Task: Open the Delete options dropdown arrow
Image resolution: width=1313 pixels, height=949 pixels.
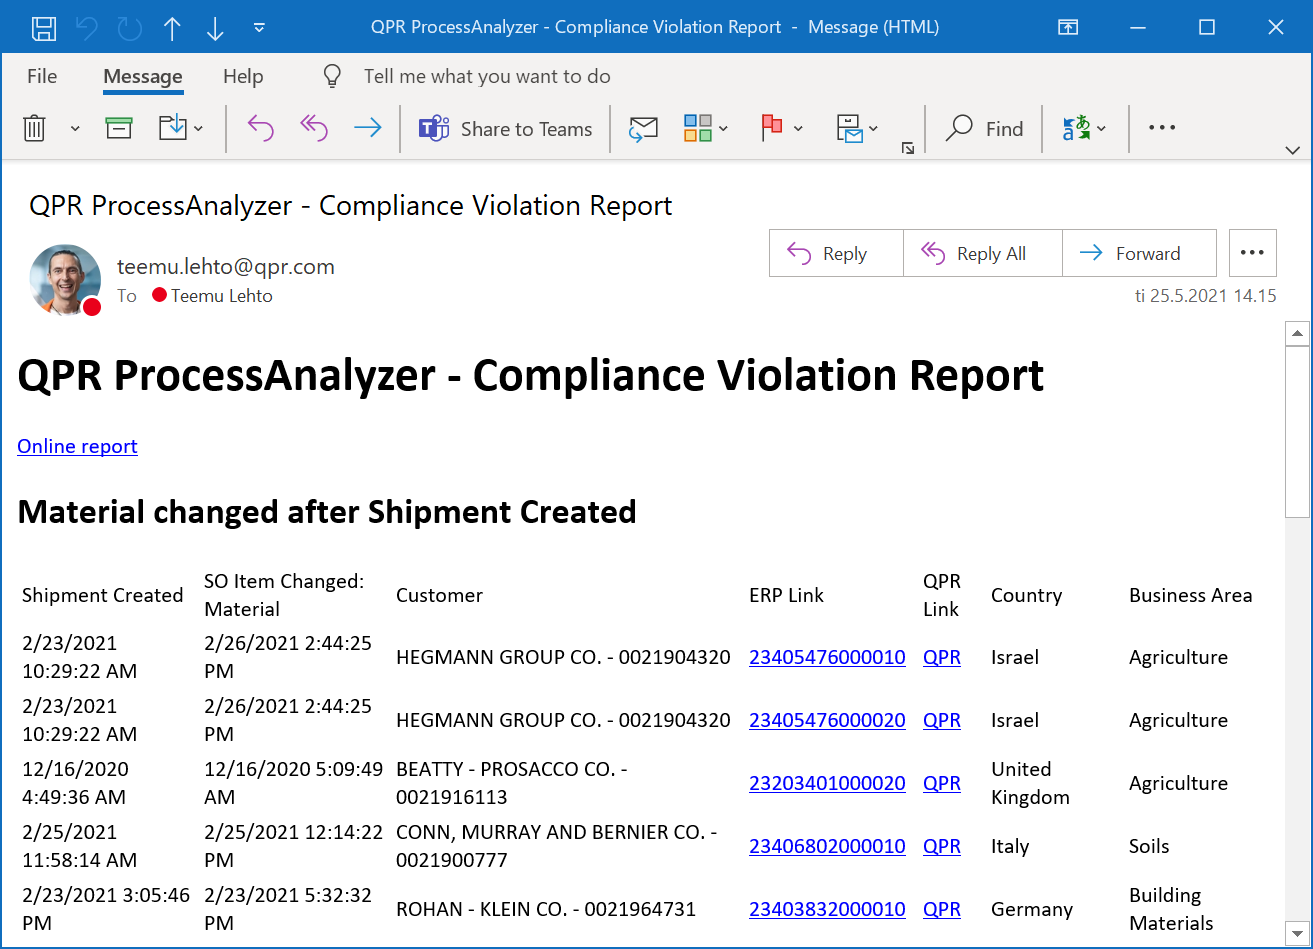Action: pyautogui.click(x=75, y=128)
